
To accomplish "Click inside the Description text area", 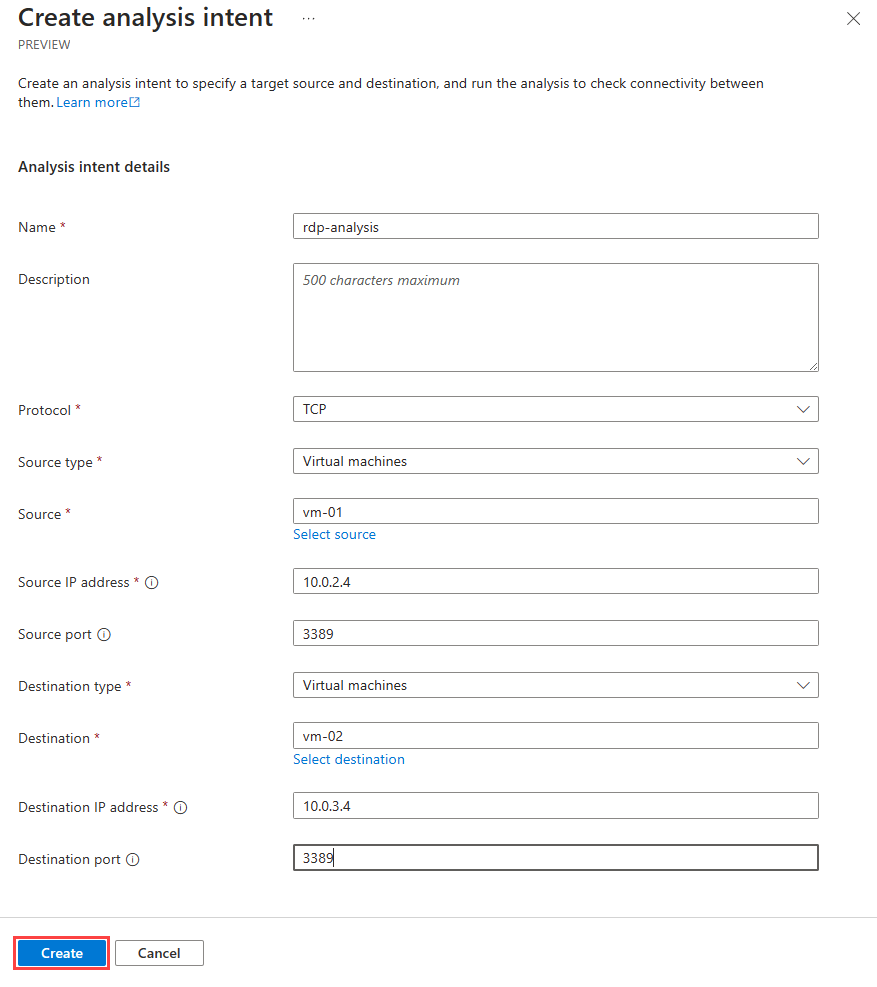I will click(x=555, y=317).
